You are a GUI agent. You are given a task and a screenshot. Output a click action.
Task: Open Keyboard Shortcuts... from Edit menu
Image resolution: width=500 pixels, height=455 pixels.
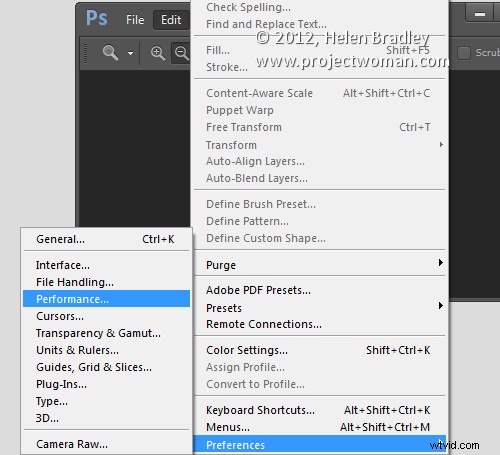319,410
